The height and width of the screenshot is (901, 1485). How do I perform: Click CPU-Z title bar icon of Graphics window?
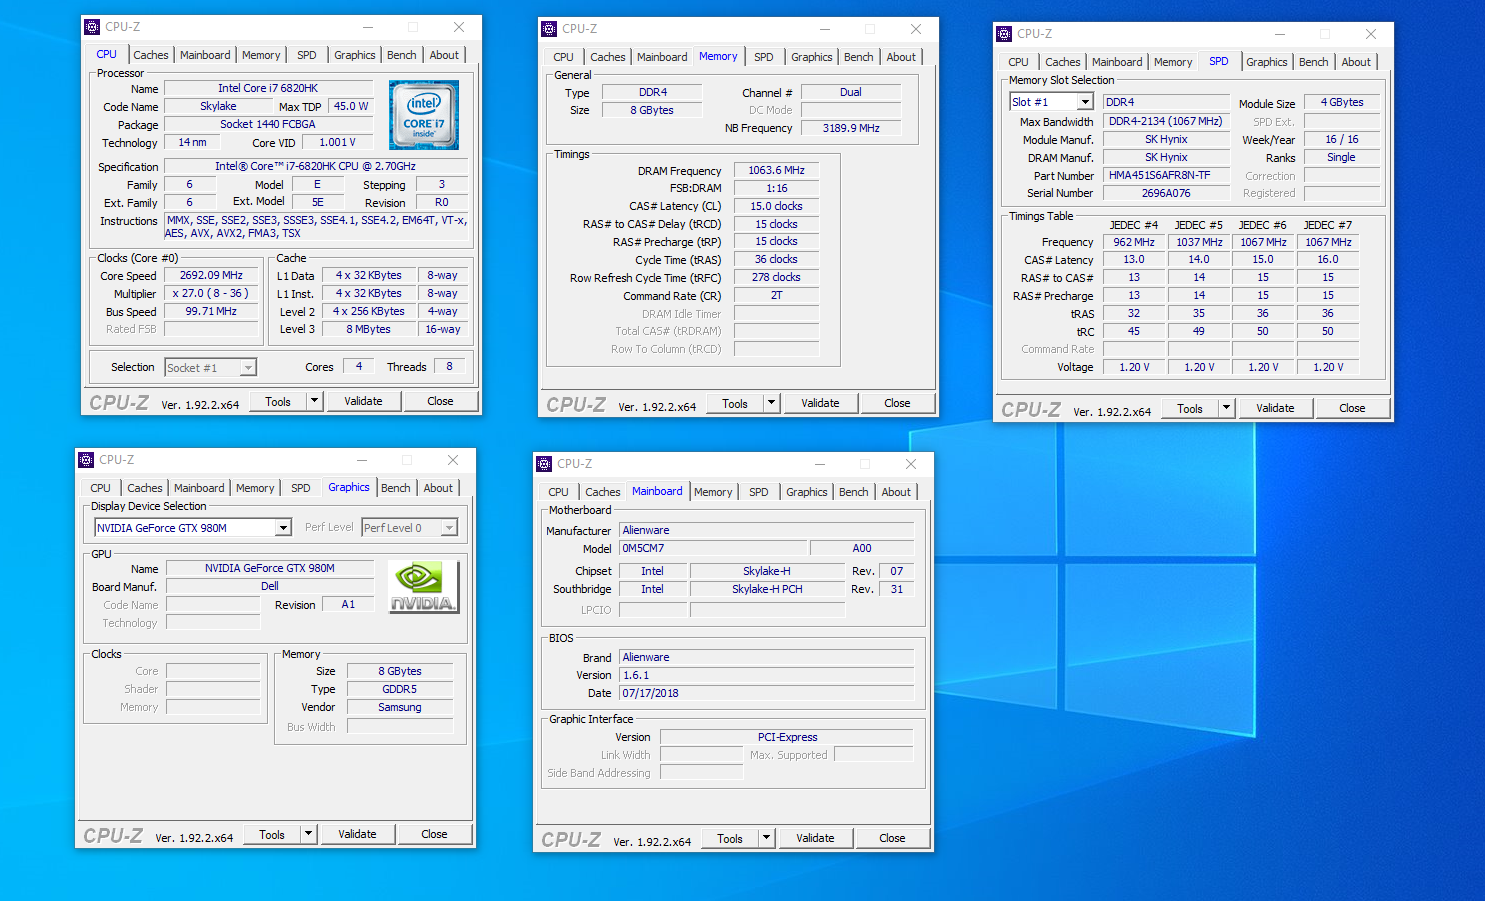coord(86,460)
